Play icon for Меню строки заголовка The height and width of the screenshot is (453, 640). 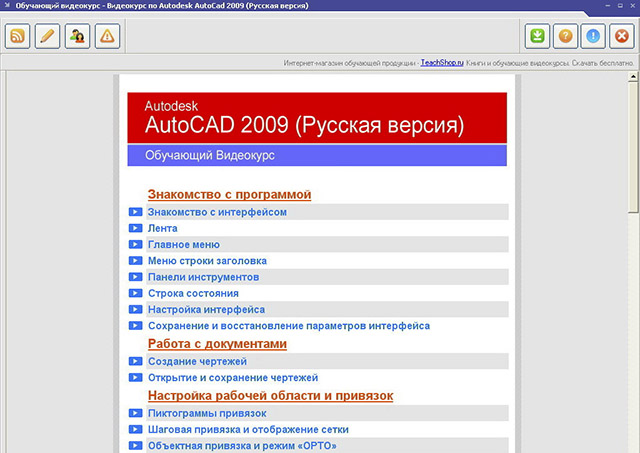point(136,260)
